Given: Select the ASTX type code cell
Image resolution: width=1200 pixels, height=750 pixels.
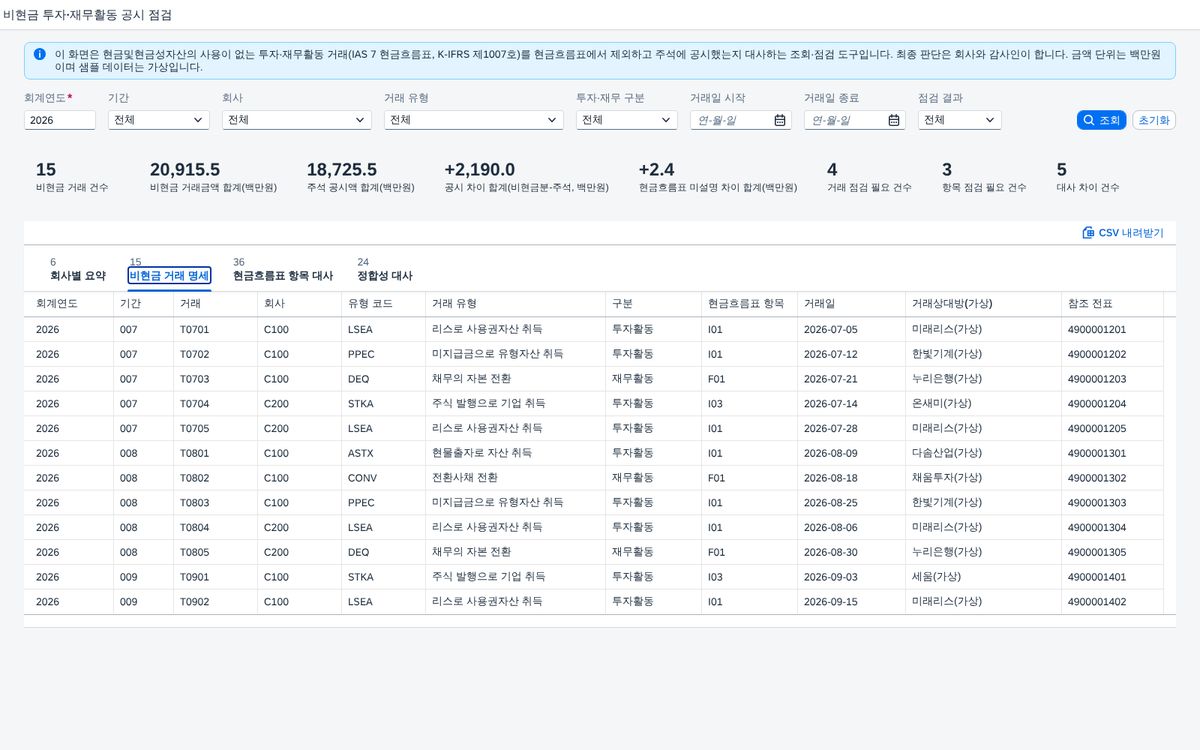Looking at the screenshot, I should pyautogui.click(x=361, y=453).
